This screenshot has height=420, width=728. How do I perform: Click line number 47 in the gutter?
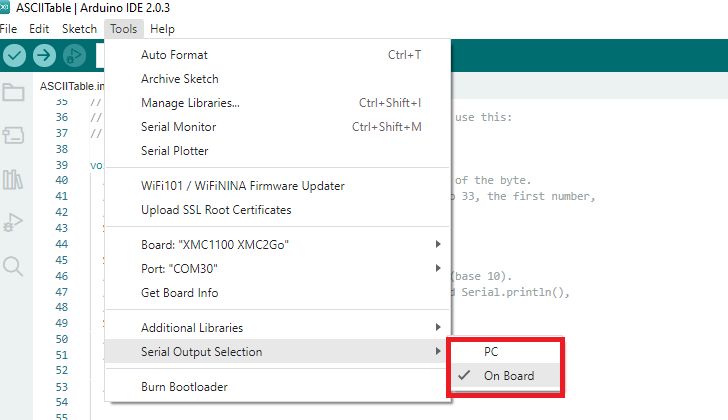pos(61,292)
